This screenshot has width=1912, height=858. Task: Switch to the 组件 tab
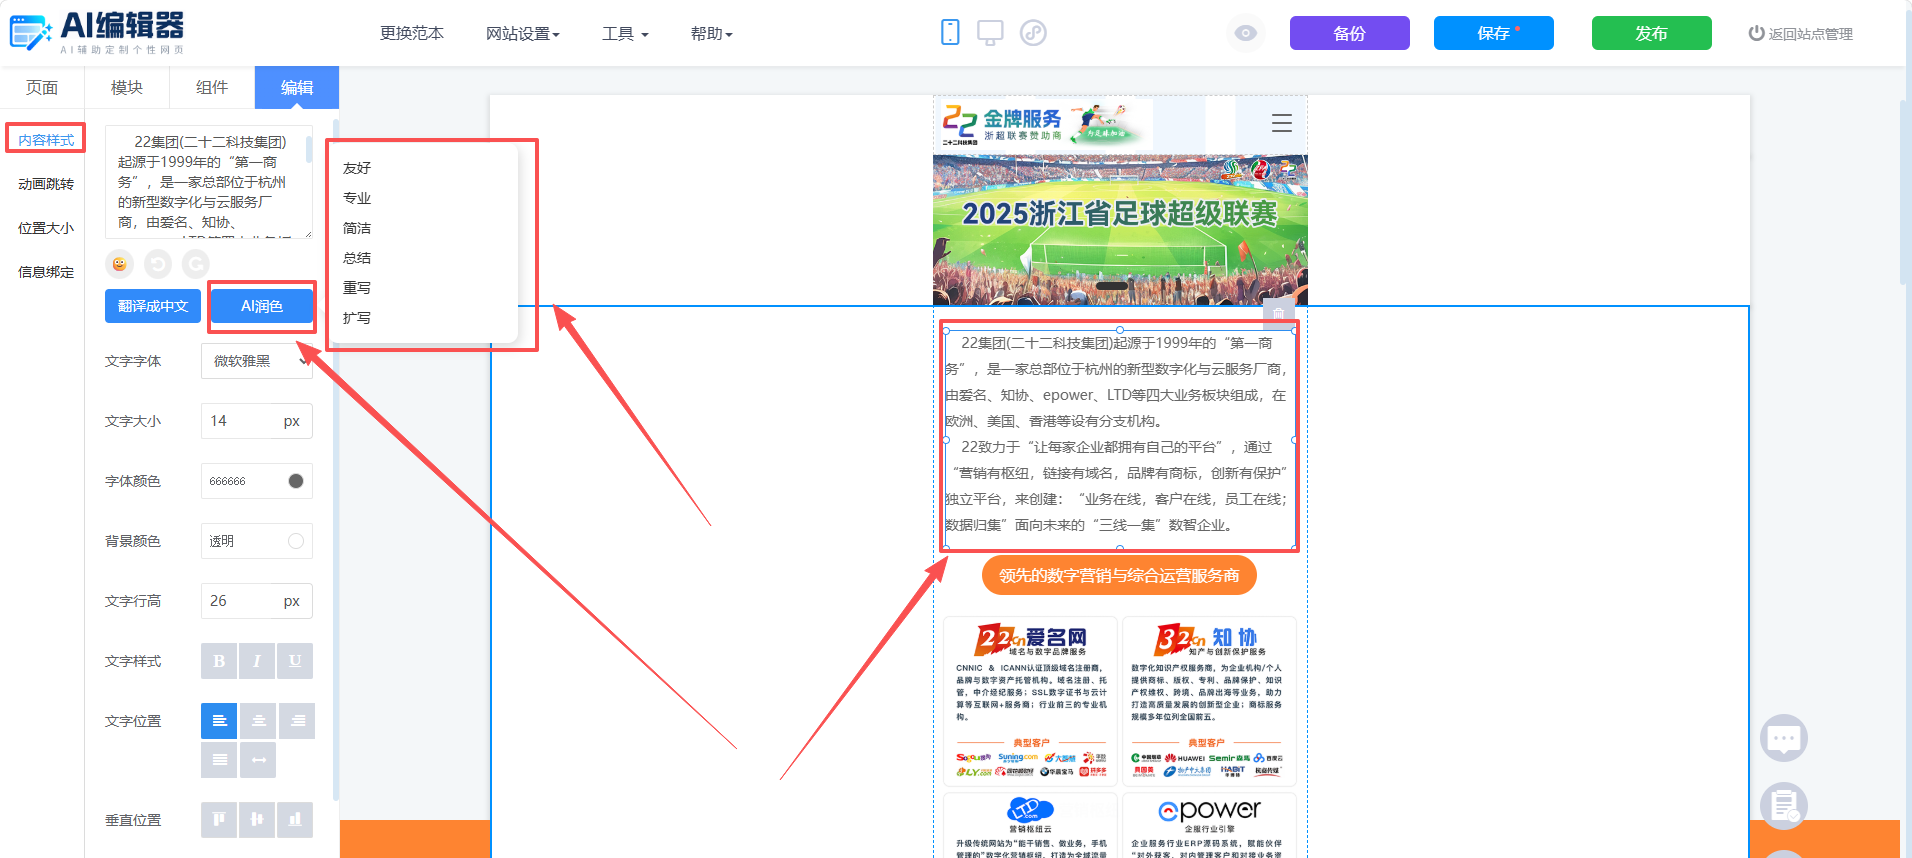click(212, 88)
